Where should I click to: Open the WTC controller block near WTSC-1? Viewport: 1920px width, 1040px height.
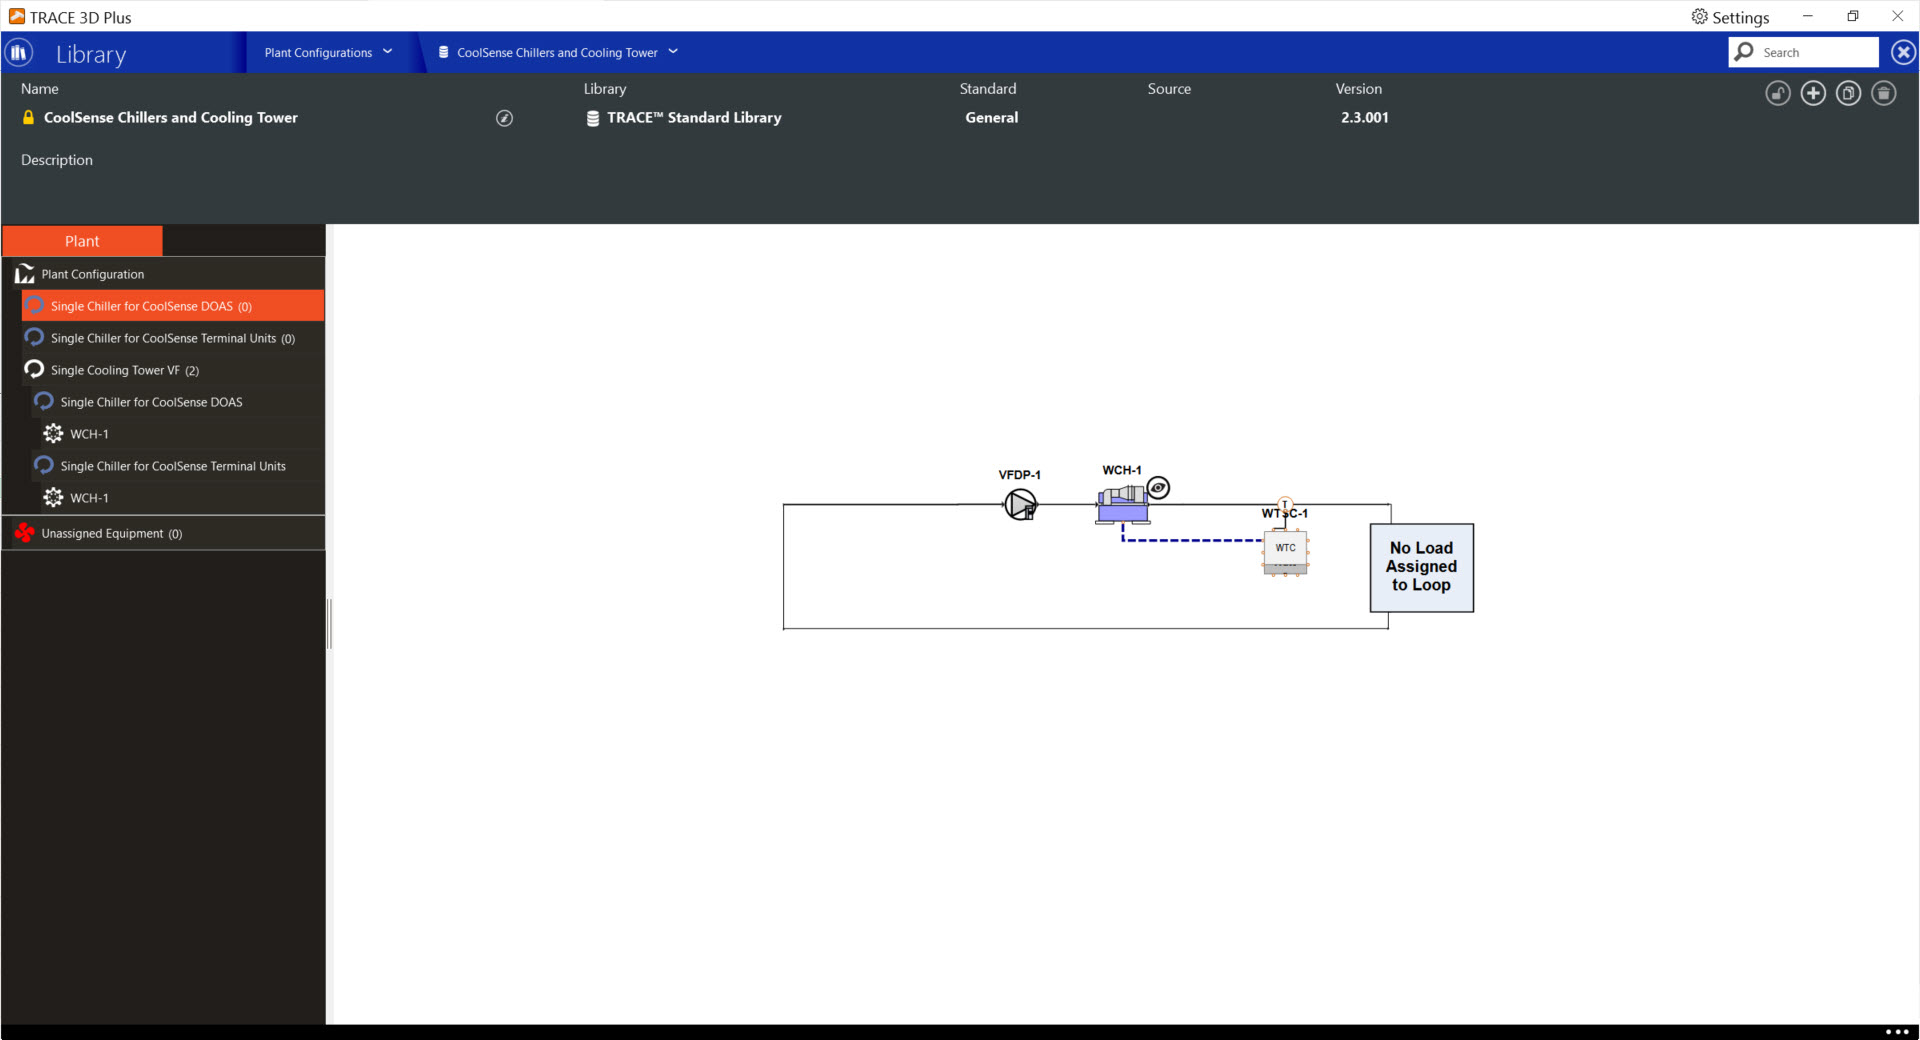[x=1285, y=548]
